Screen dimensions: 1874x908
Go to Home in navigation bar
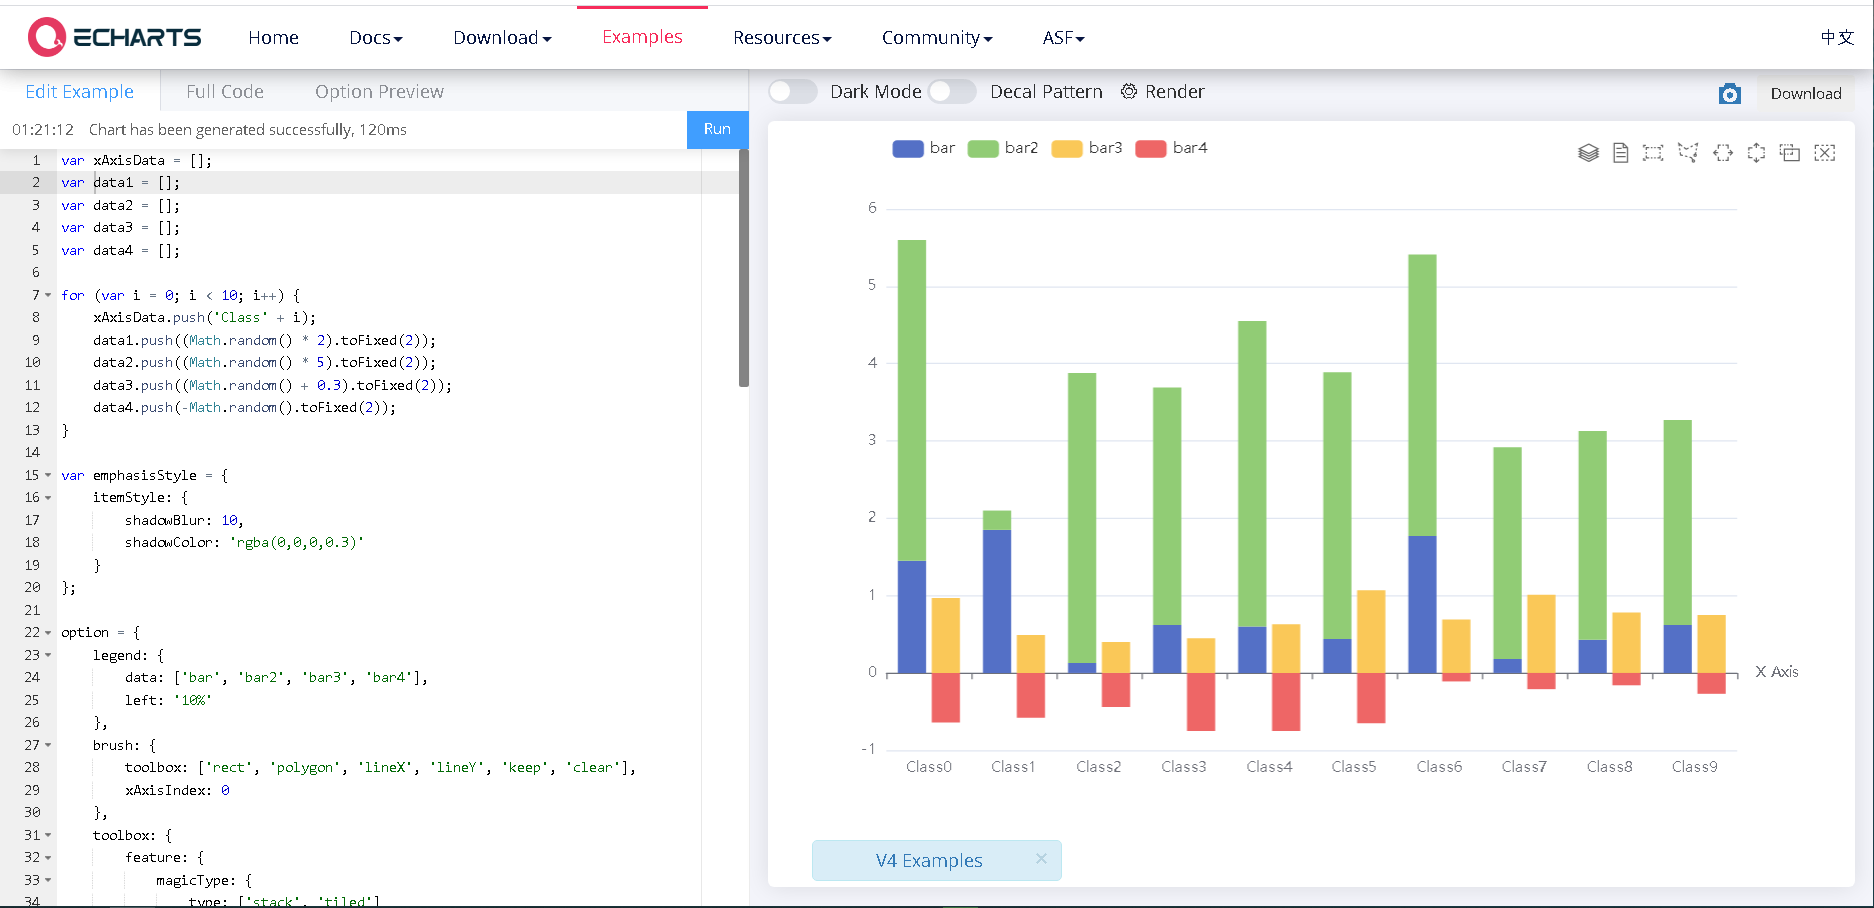273,38
